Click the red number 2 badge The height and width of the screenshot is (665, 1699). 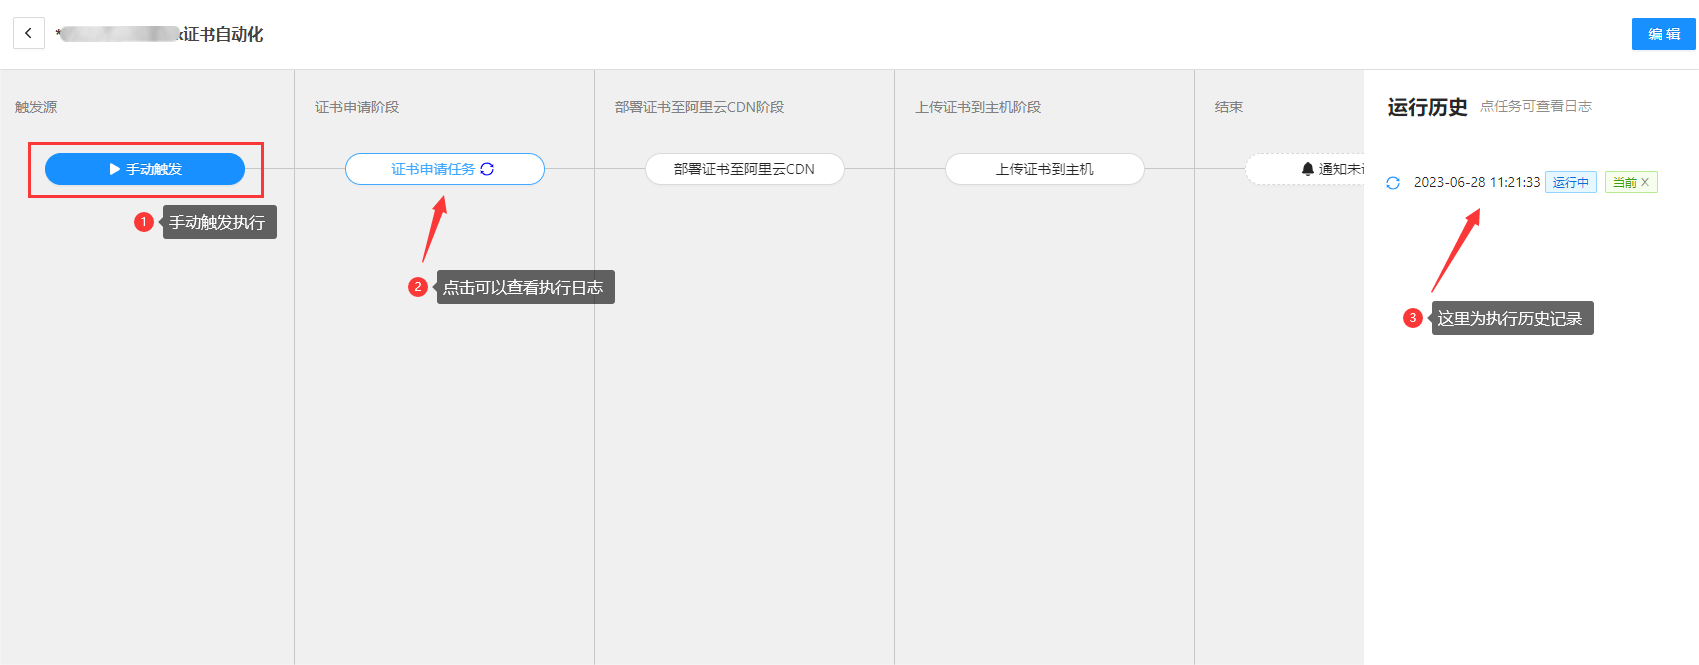[418, 287]
